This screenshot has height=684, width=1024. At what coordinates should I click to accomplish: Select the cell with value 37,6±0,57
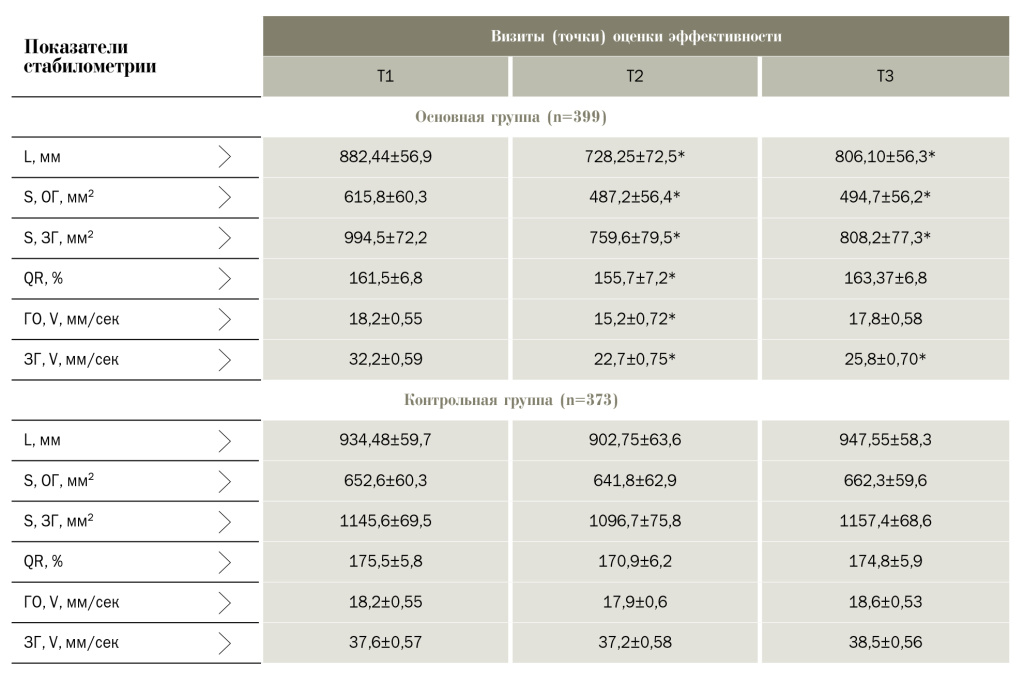(385, 642)
